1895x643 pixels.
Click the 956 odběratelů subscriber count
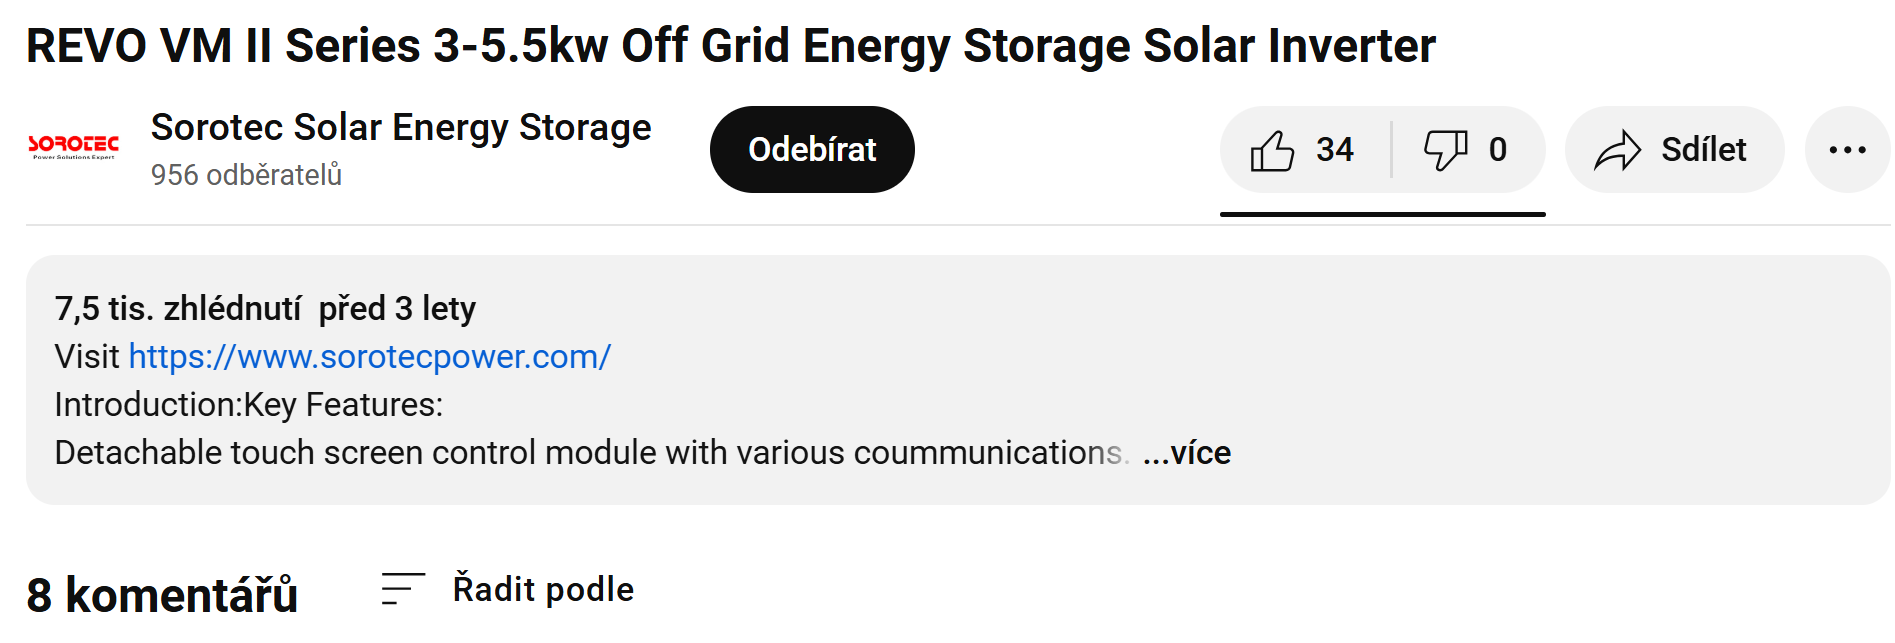point(246,175)
